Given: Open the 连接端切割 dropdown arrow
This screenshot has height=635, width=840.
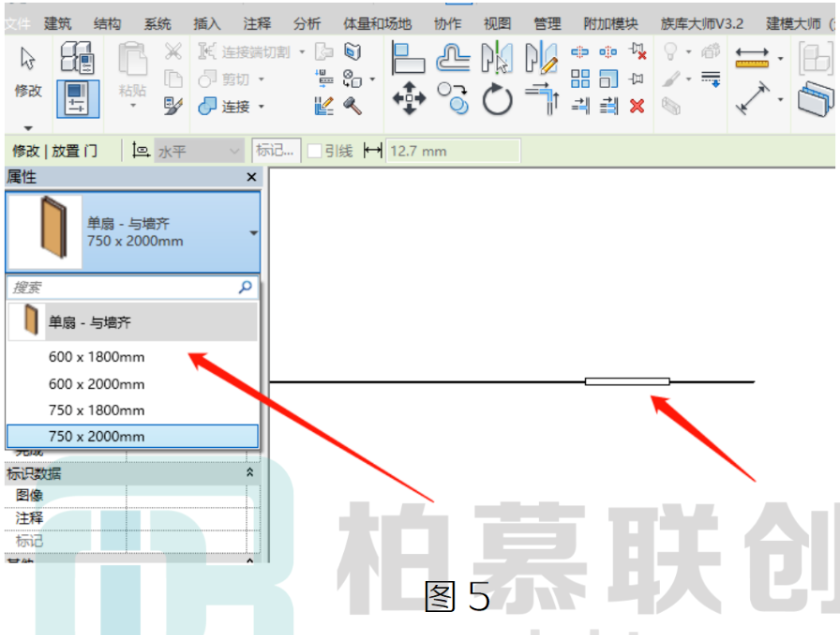Looking at the screenshot, I should [x=302, y=52].
